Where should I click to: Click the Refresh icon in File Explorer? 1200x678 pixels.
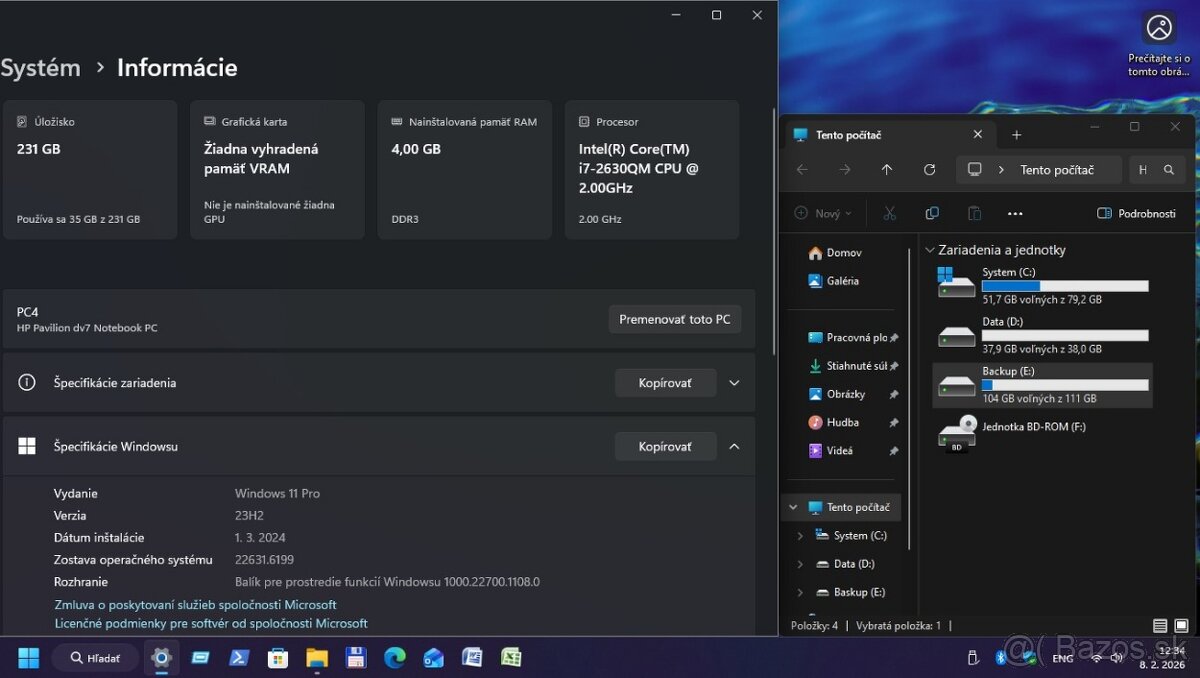coord(929,170)
